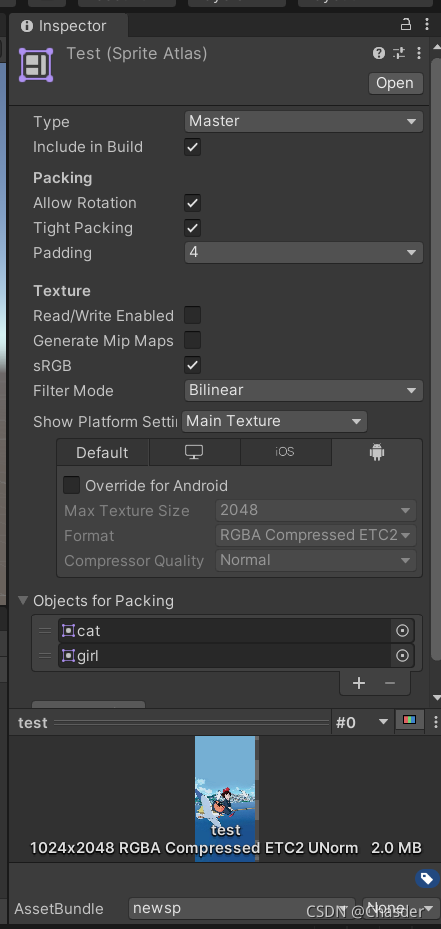Open the component kebab menu beside presets
This screenshot has height=929, width=441.
pos(419,53)
